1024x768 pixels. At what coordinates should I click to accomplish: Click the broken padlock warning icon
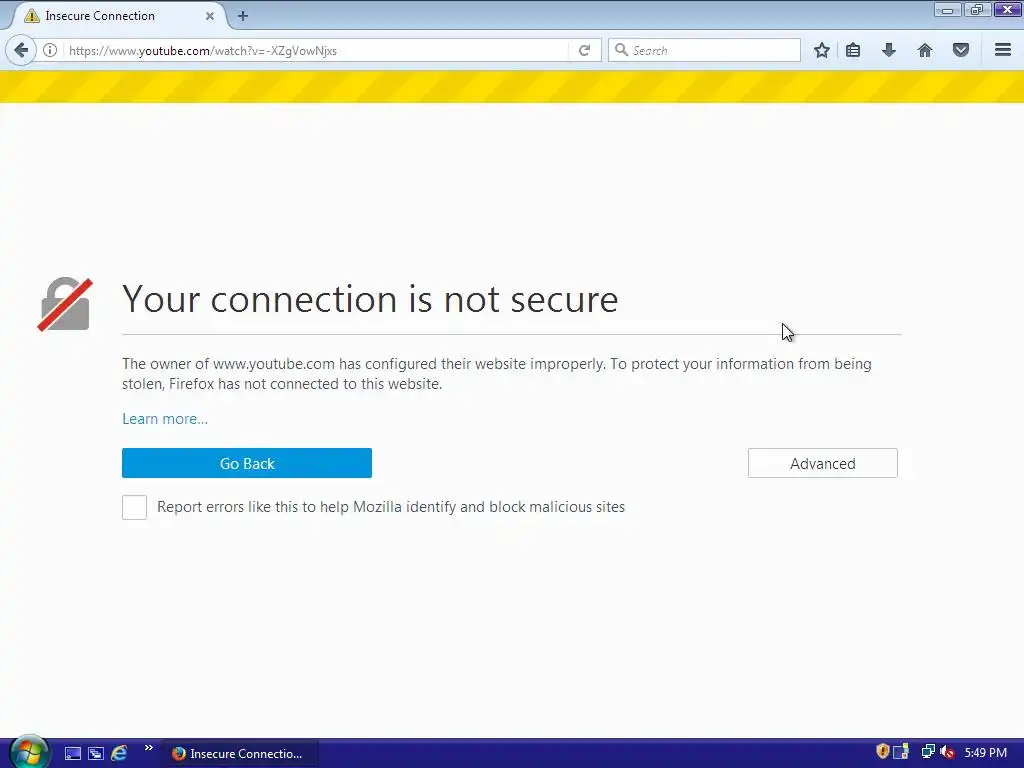click(65, 304)
